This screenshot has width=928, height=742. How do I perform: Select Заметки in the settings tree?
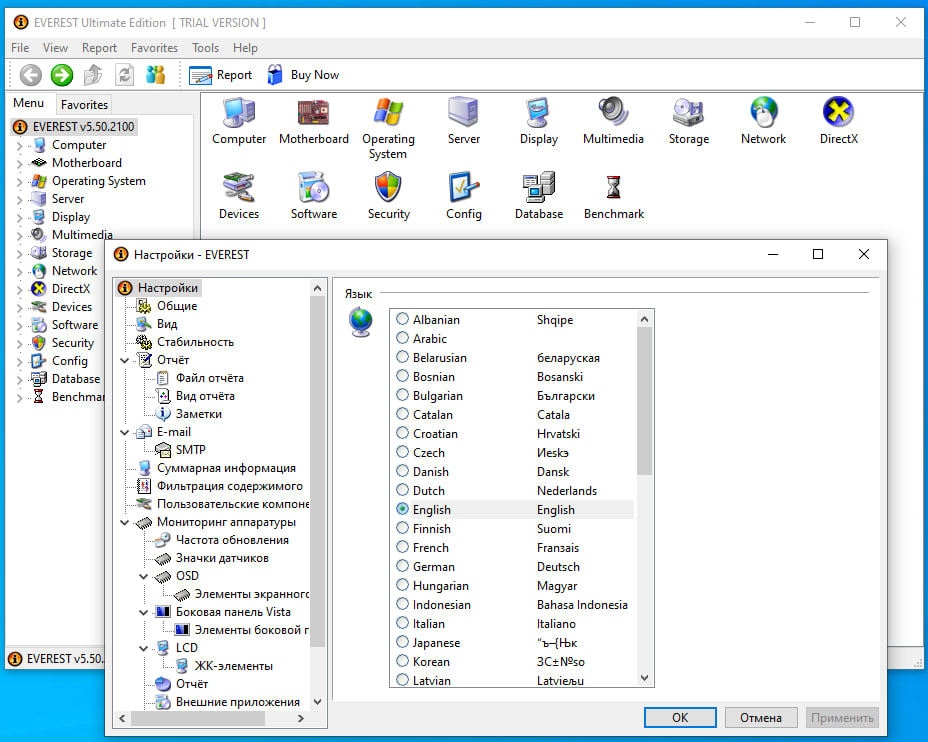198,414
